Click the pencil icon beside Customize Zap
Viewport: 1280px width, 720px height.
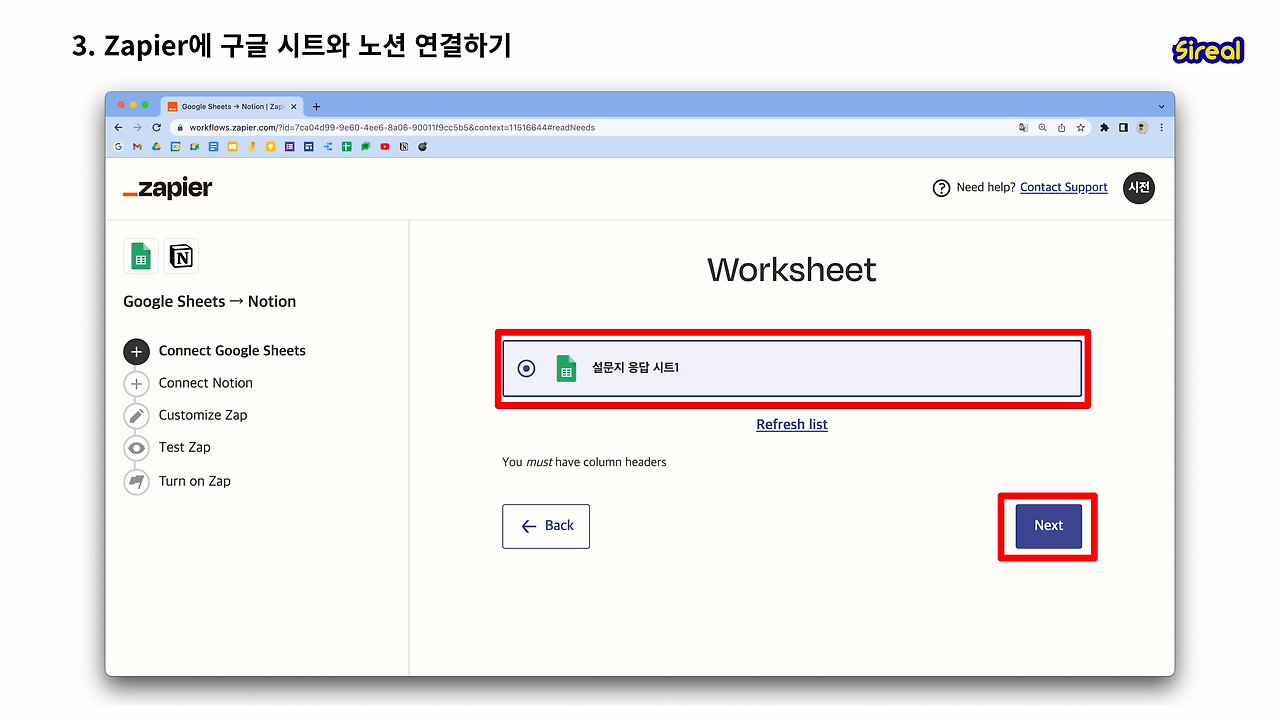136,415
